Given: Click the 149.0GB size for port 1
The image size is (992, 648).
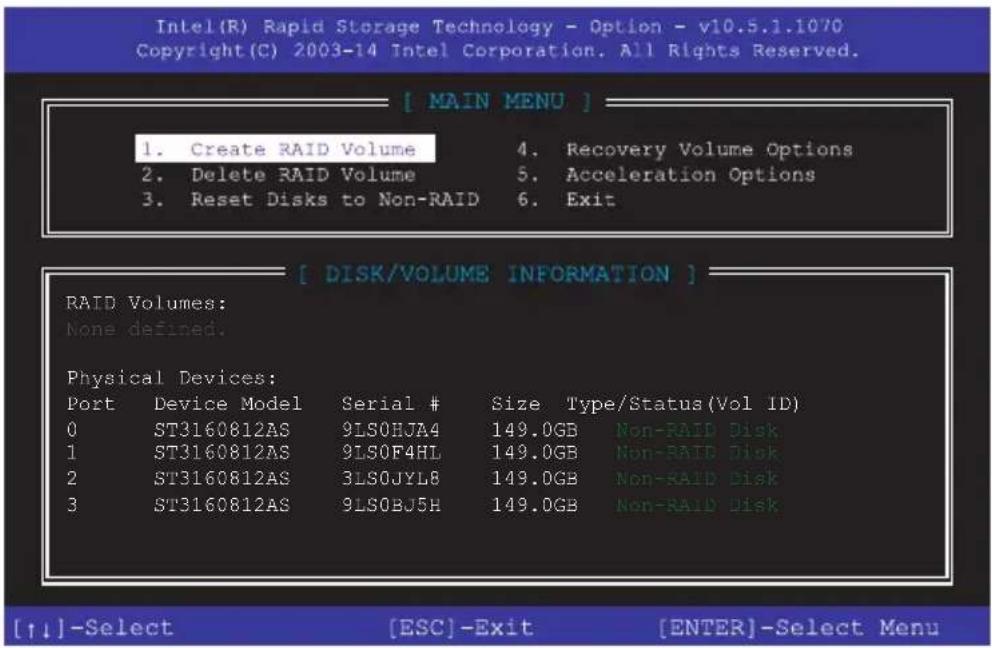Looking at the screenshot, I should pos(535,452).
